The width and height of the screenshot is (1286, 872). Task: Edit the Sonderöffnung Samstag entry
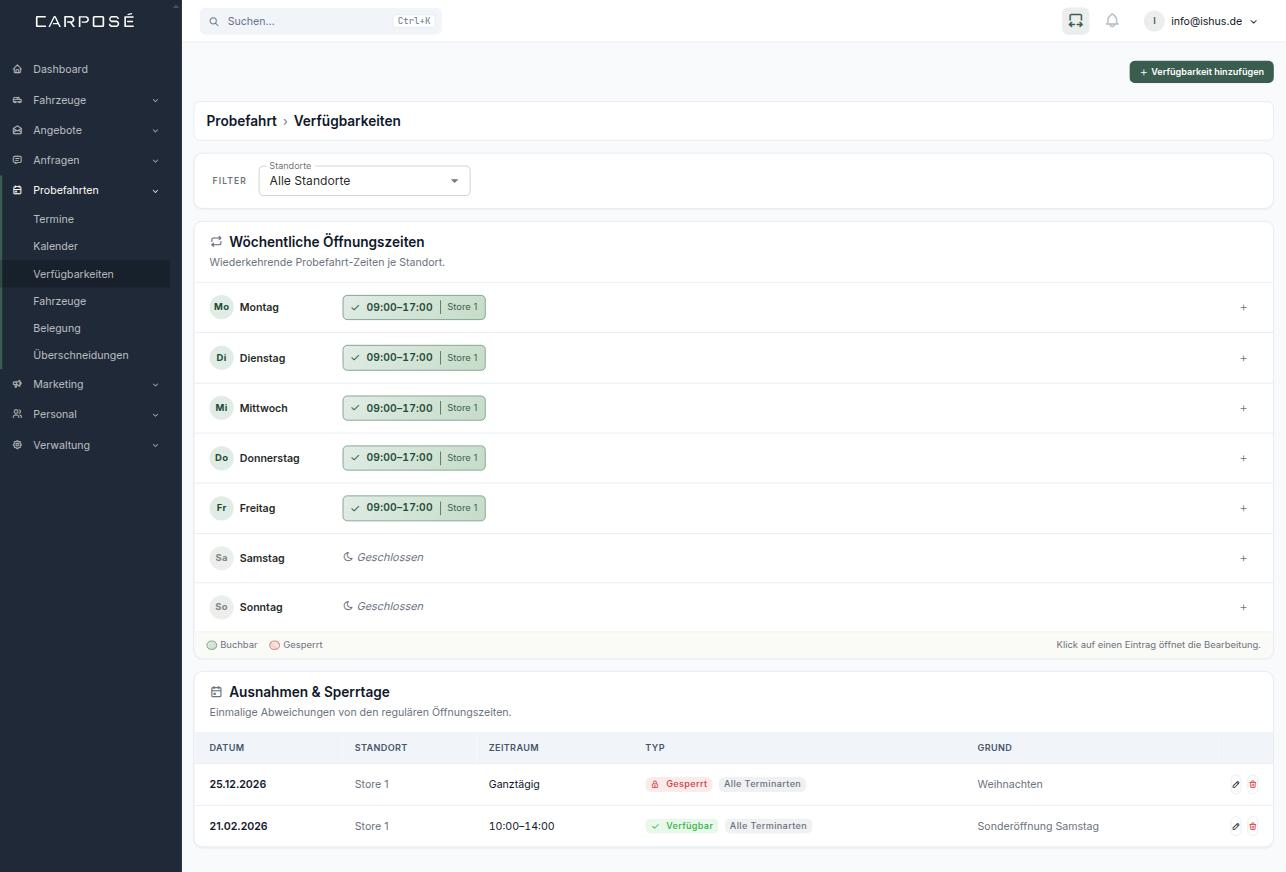pos(1236,827)
